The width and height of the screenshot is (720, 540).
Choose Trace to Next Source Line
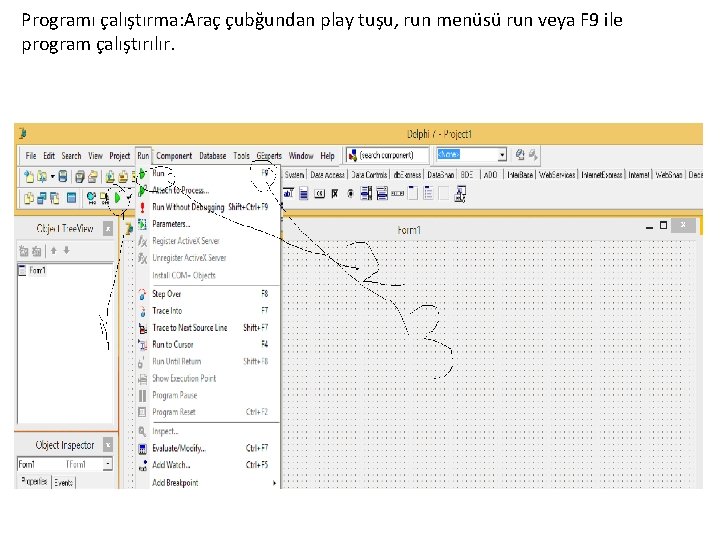point(208,328)
